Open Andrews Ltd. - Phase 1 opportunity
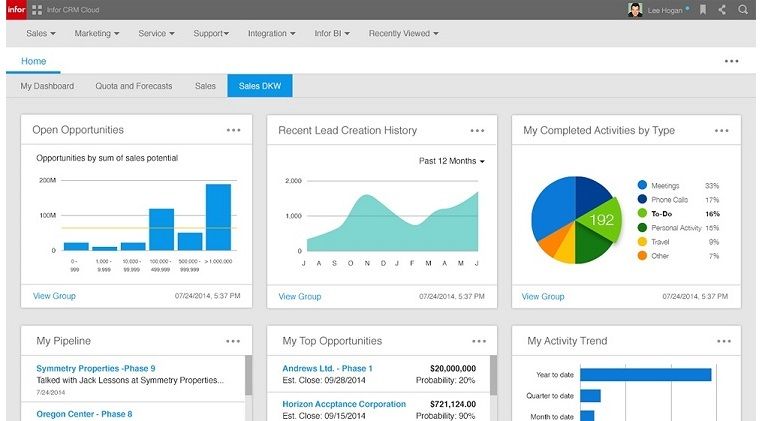The image size is (763, 421). click(327, 368)
